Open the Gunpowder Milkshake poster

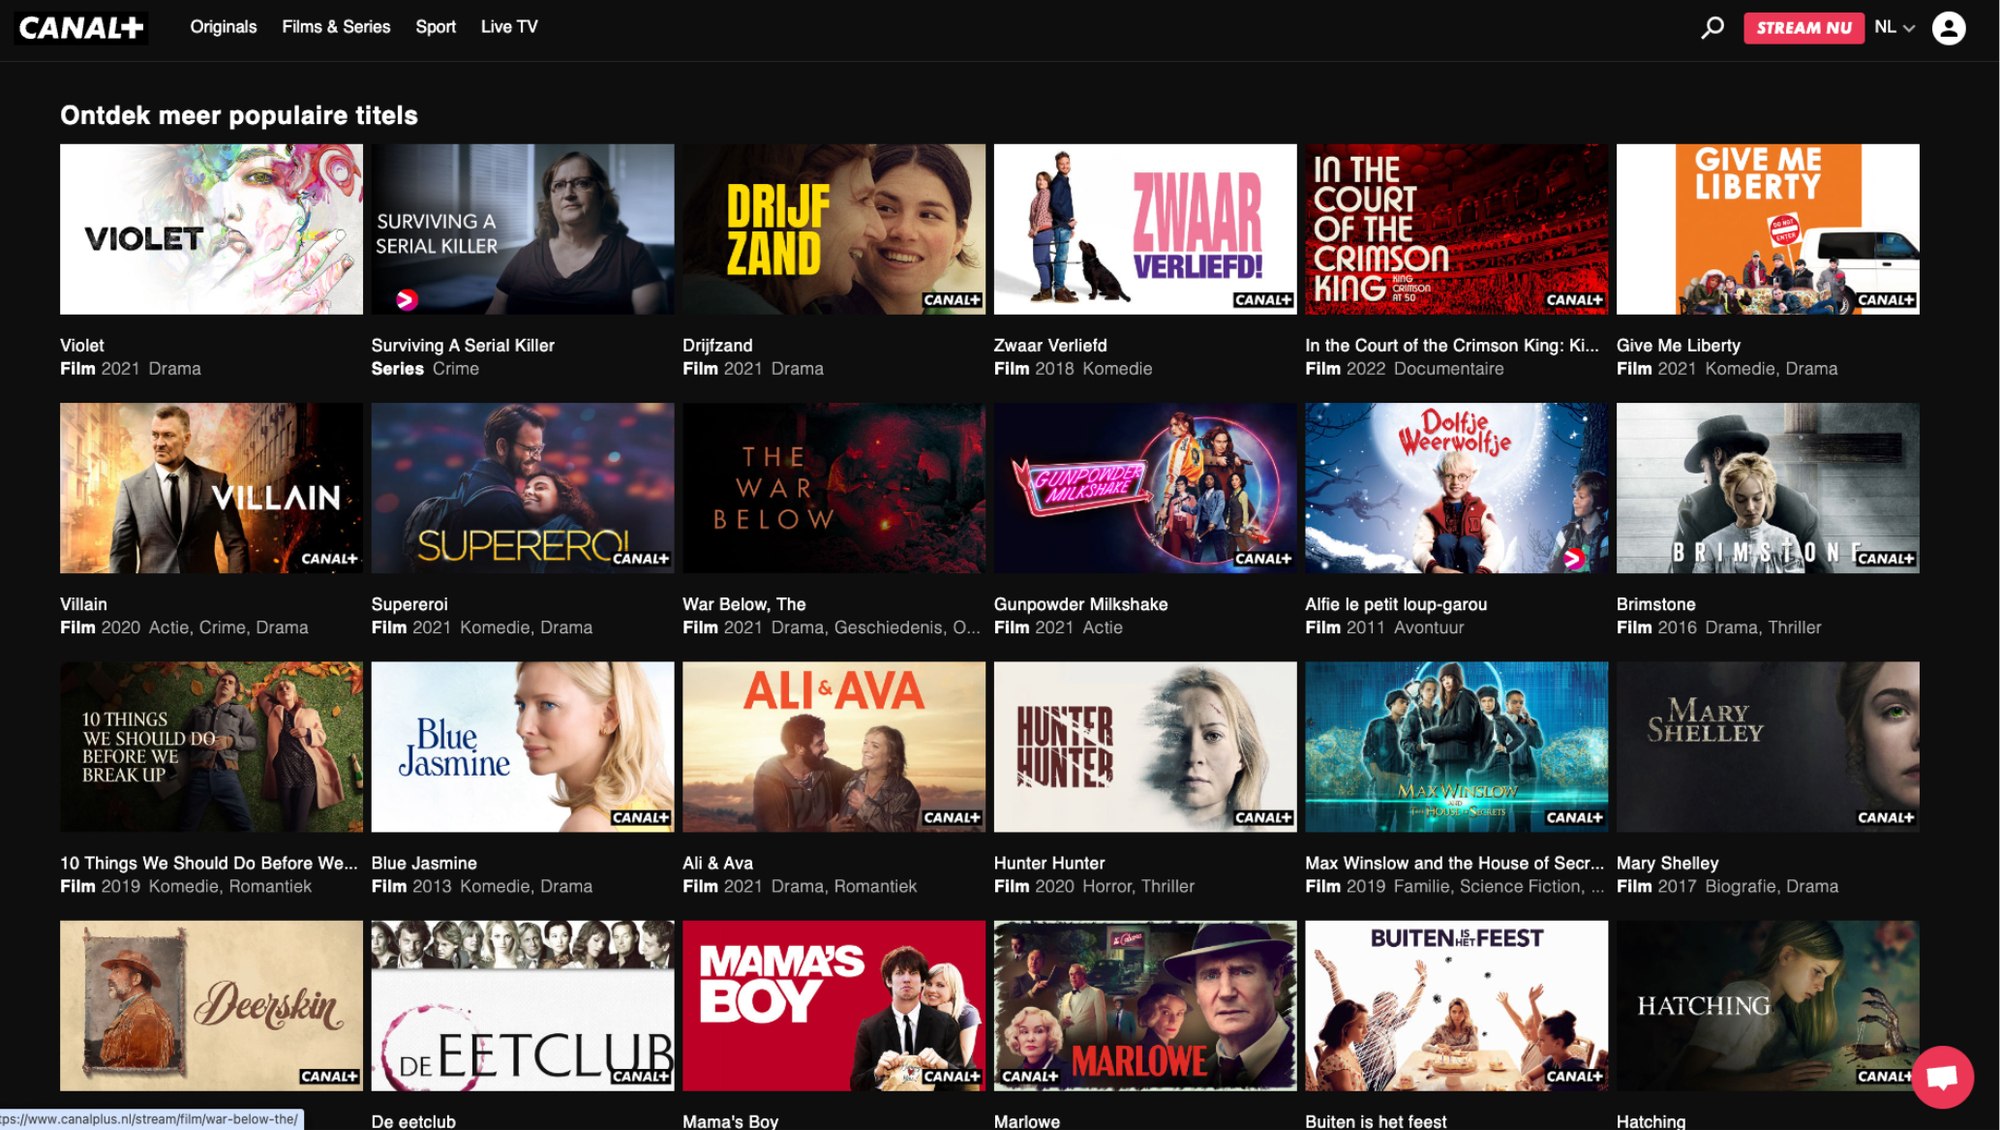pos(1145,488)
